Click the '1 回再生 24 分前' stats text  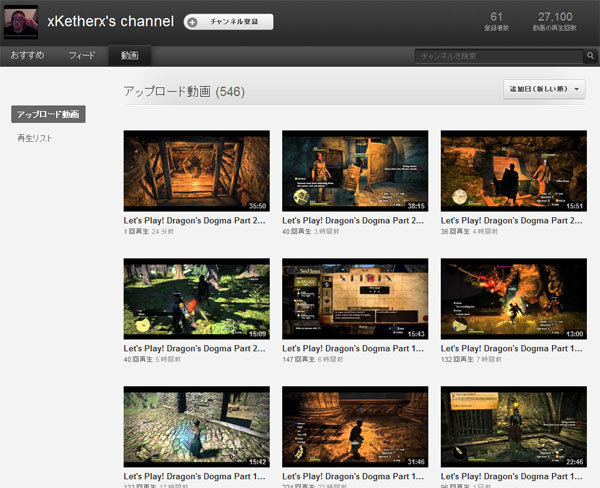click(x=148, y=232)
